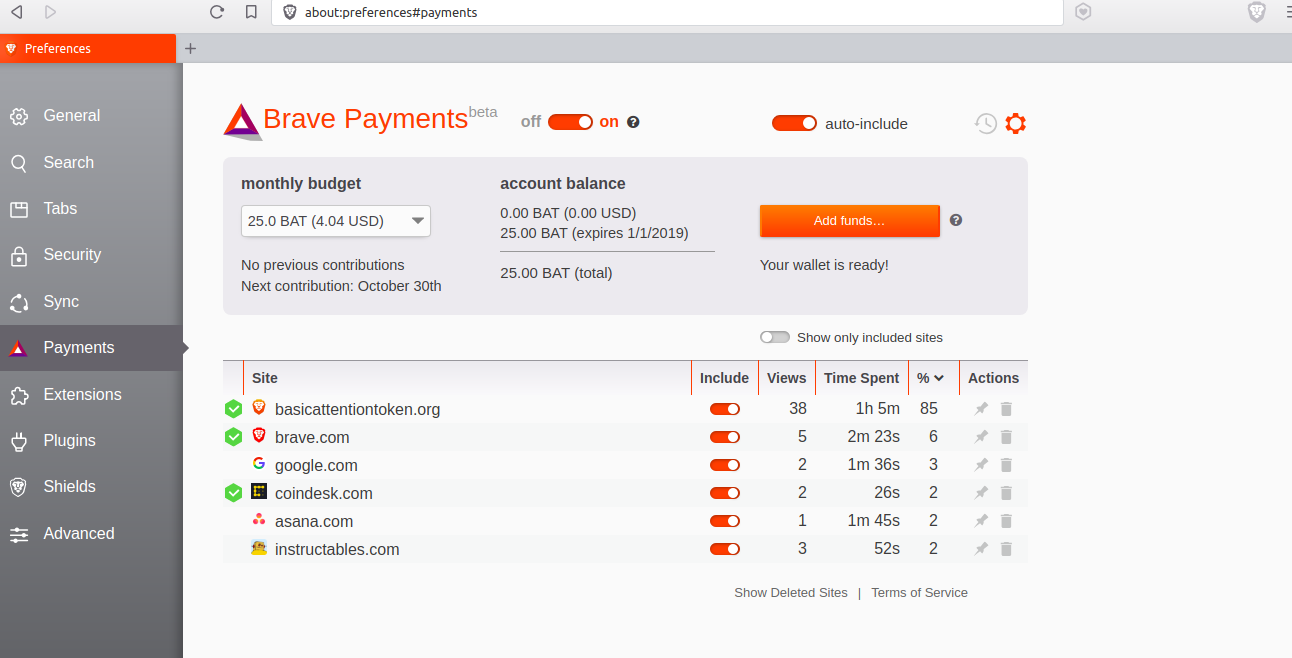Delete instructables.com from the list
The height and width of the screenshot is (658, 1292).
[x=1006, y=549]
